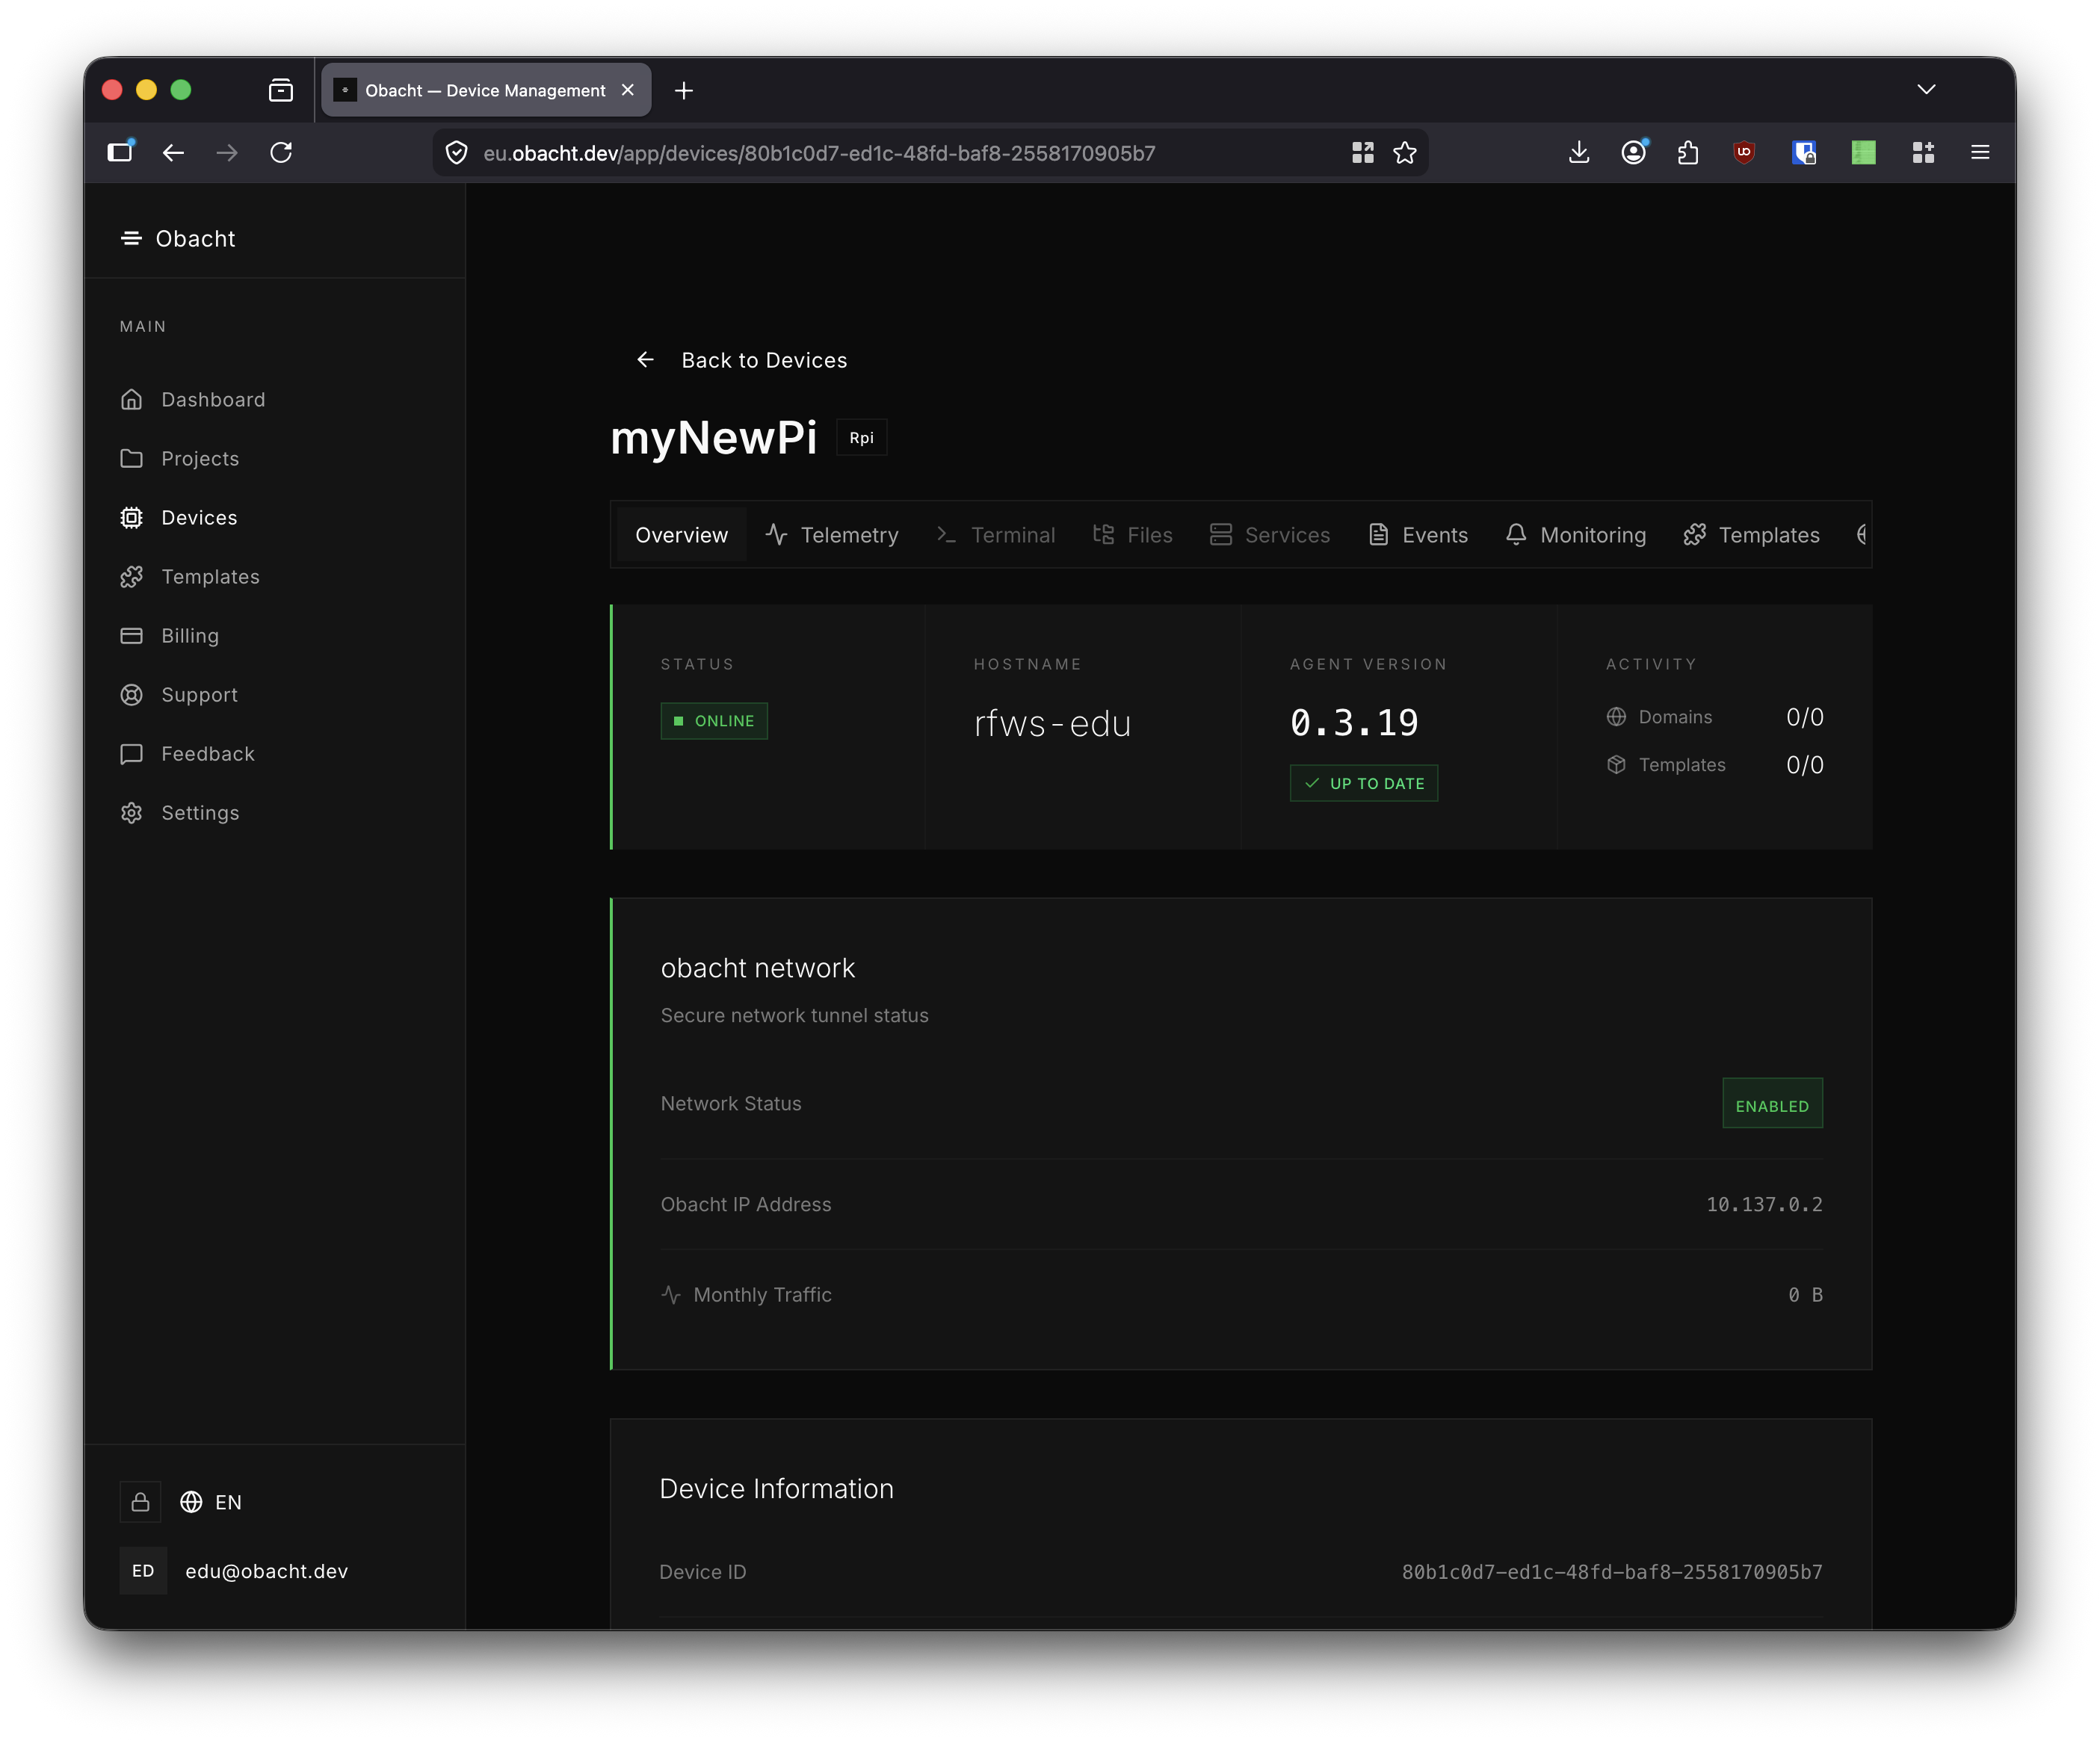Click the browser forward arrow

coord(227,152)
